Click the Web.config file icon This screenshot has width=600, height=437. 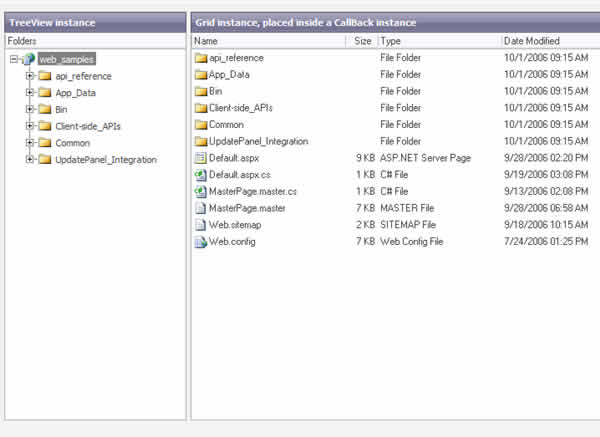(x=200, y=242)
